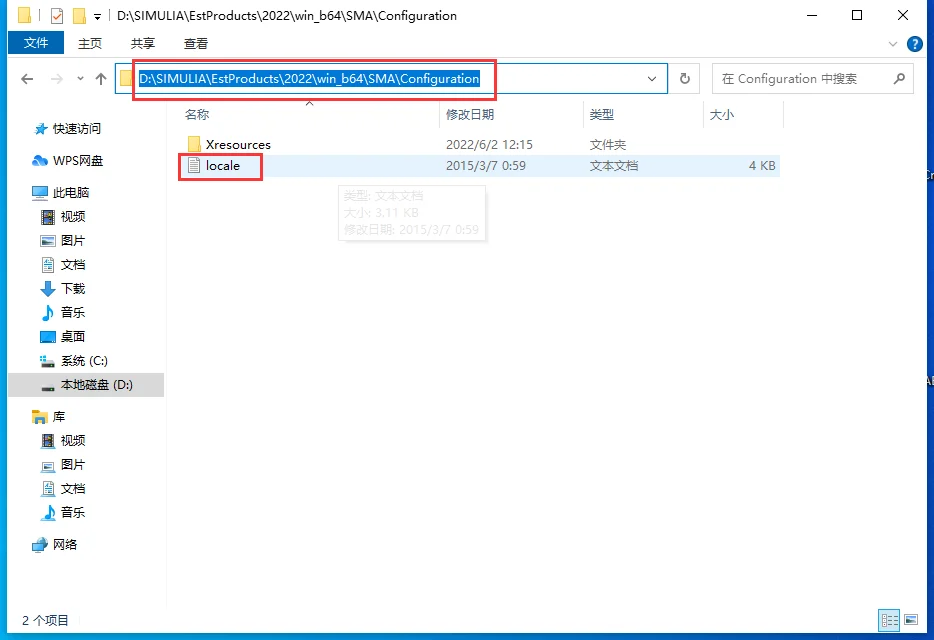Image resolution: width=934 pixels, height=640 pixels.
Task: Click the search magnifier icon
Action: click(899, 79)
